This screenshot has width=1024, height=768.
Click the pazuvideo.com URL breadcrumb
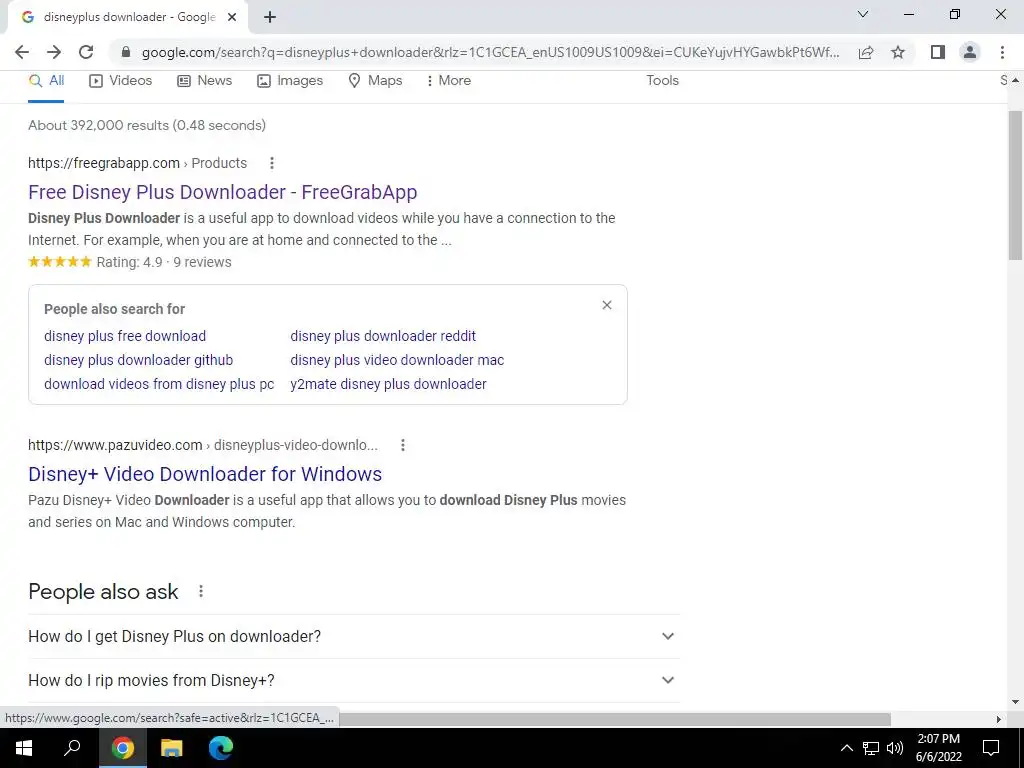(x=202, y=445)
